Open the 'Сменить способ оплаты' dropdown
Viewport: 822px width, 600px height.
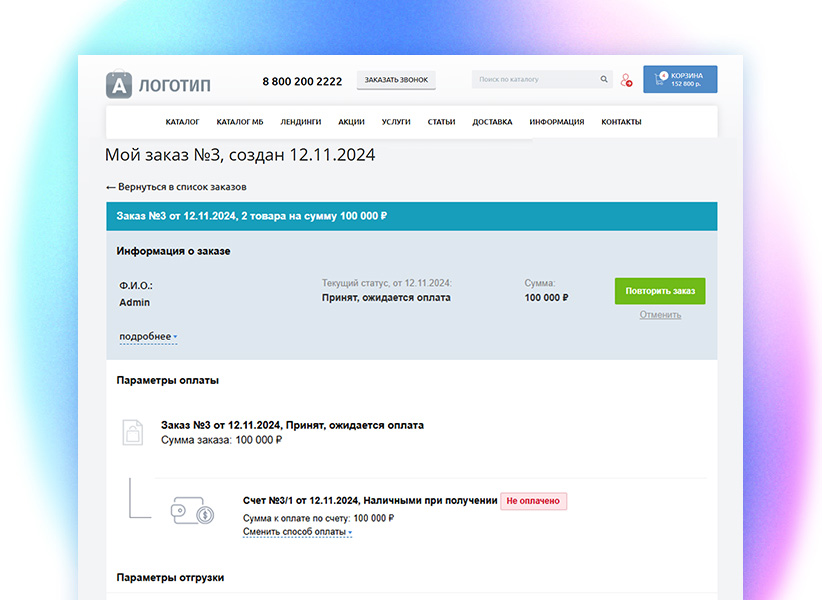click(297, 531)
